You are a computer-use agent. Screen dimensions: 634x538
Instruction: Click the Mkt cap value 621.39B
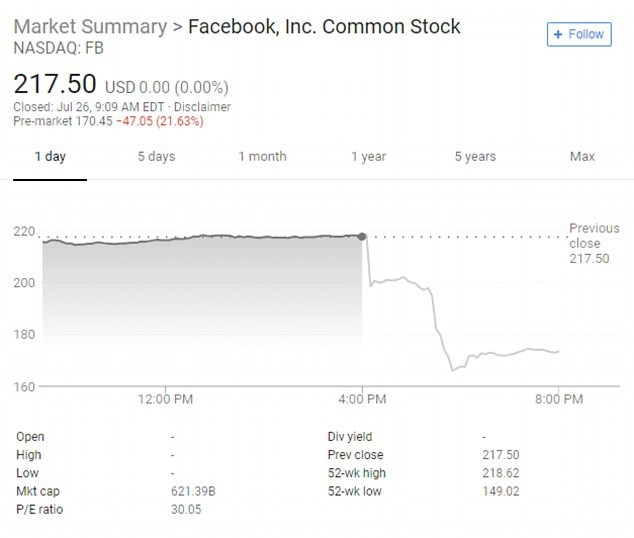[194, 491]
